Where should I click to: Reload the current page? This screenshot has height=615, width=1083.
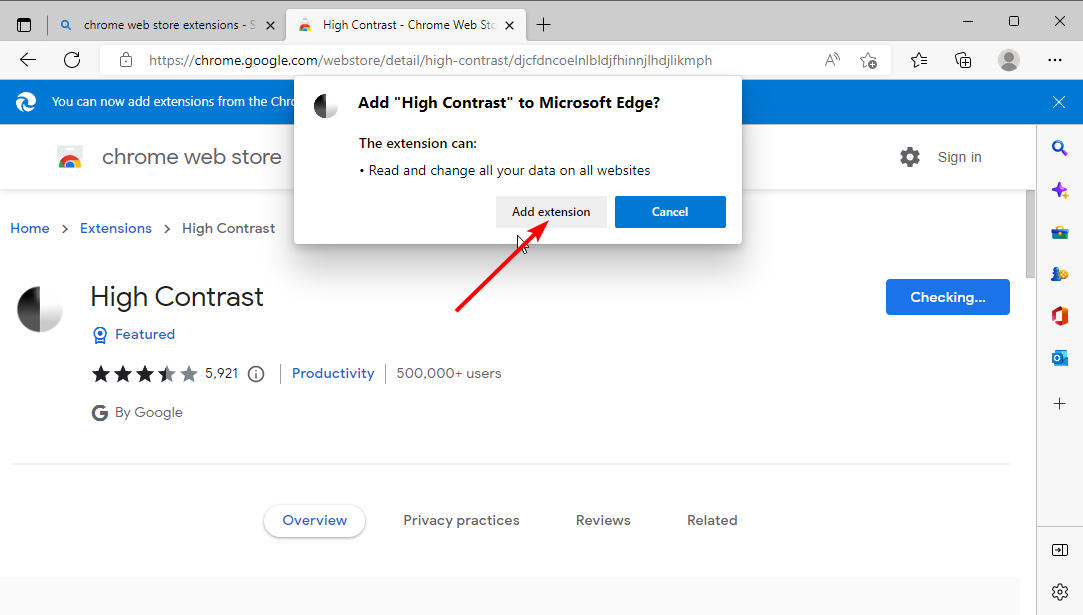pyautogui.click(x=71, y=60)
